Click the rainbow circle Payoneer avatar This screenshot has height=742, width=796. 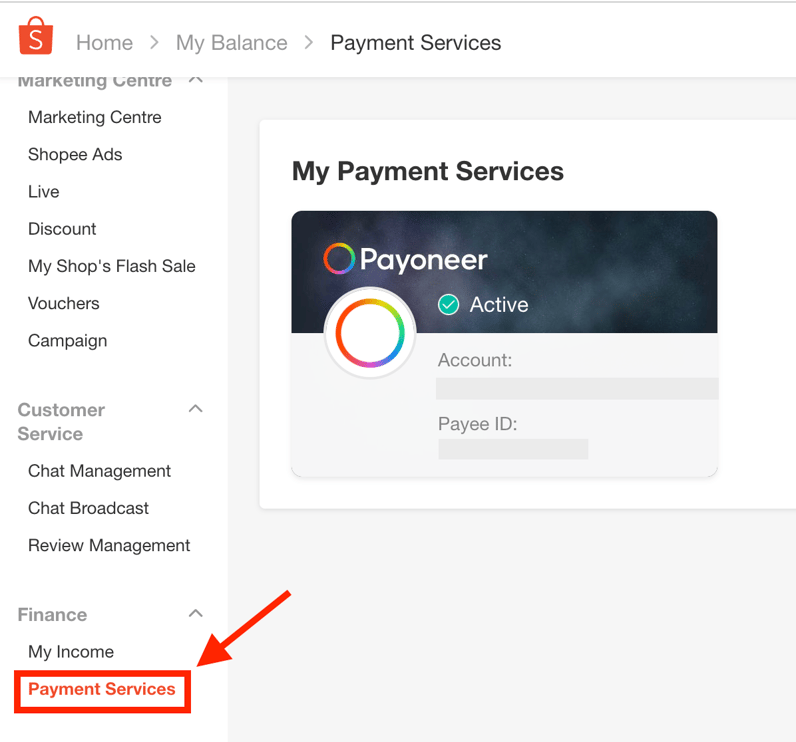click(370, 334)
